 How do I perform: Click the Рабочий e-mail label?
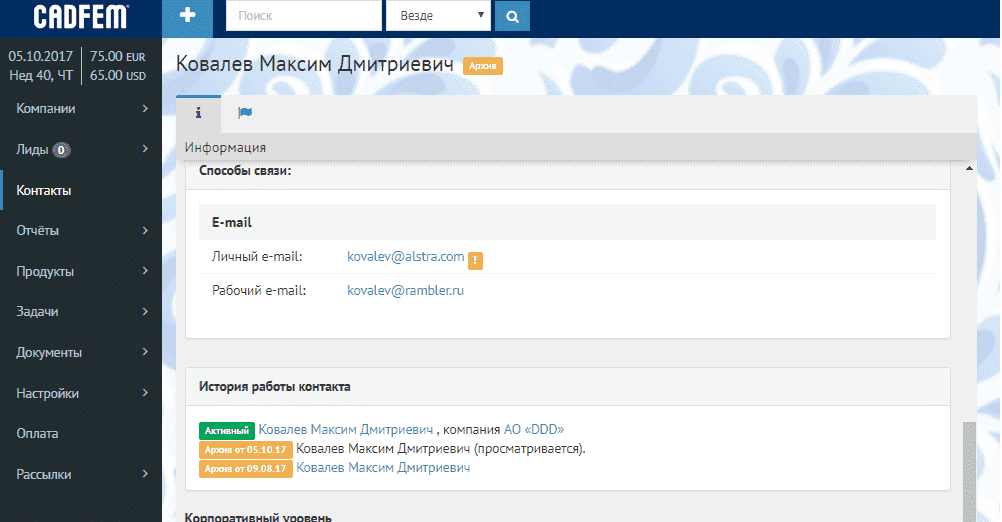(259, 291)
